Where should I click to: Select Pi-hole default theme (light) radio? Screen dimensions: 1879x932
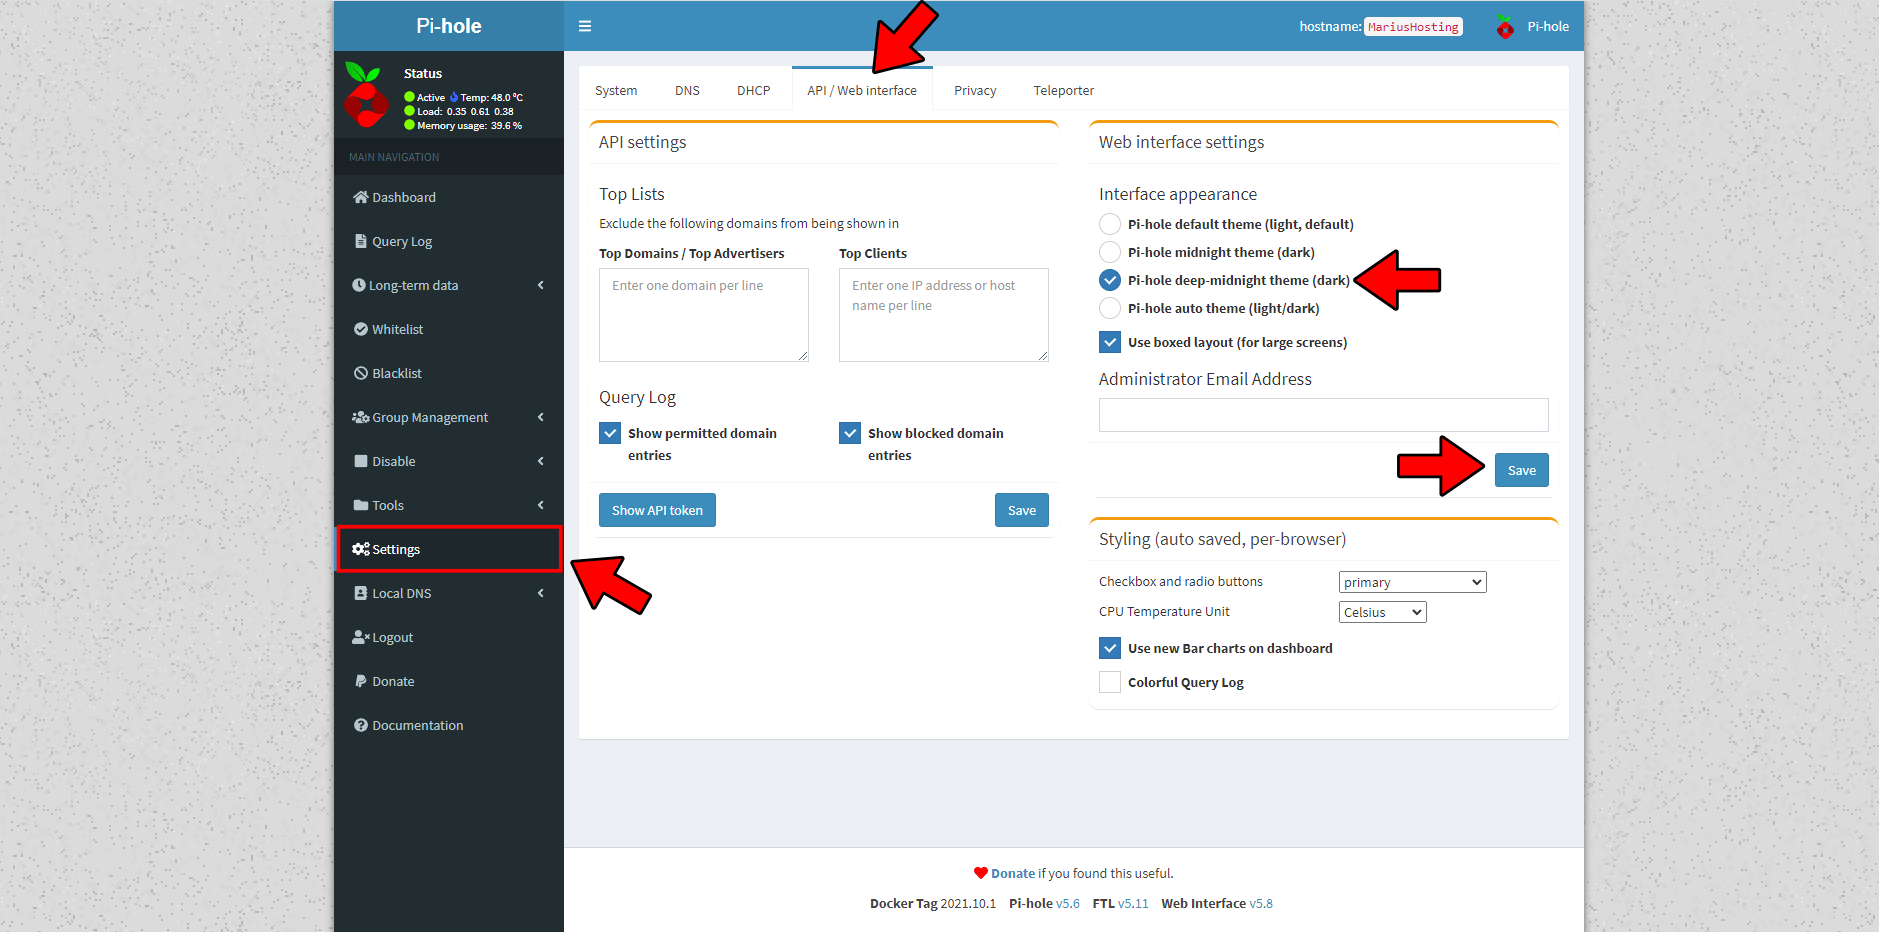tap(1110, 224)
